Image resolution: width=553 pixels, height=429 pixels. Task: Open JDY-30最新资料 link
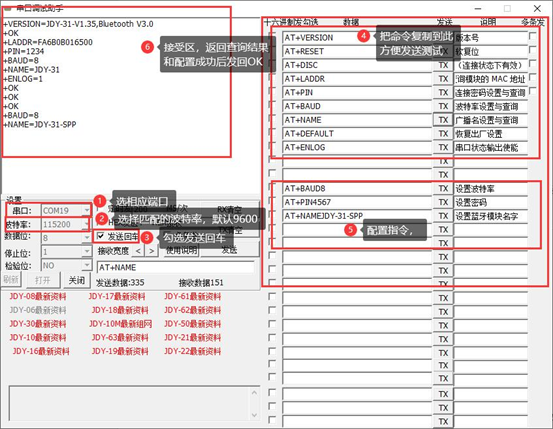[38, 324]
